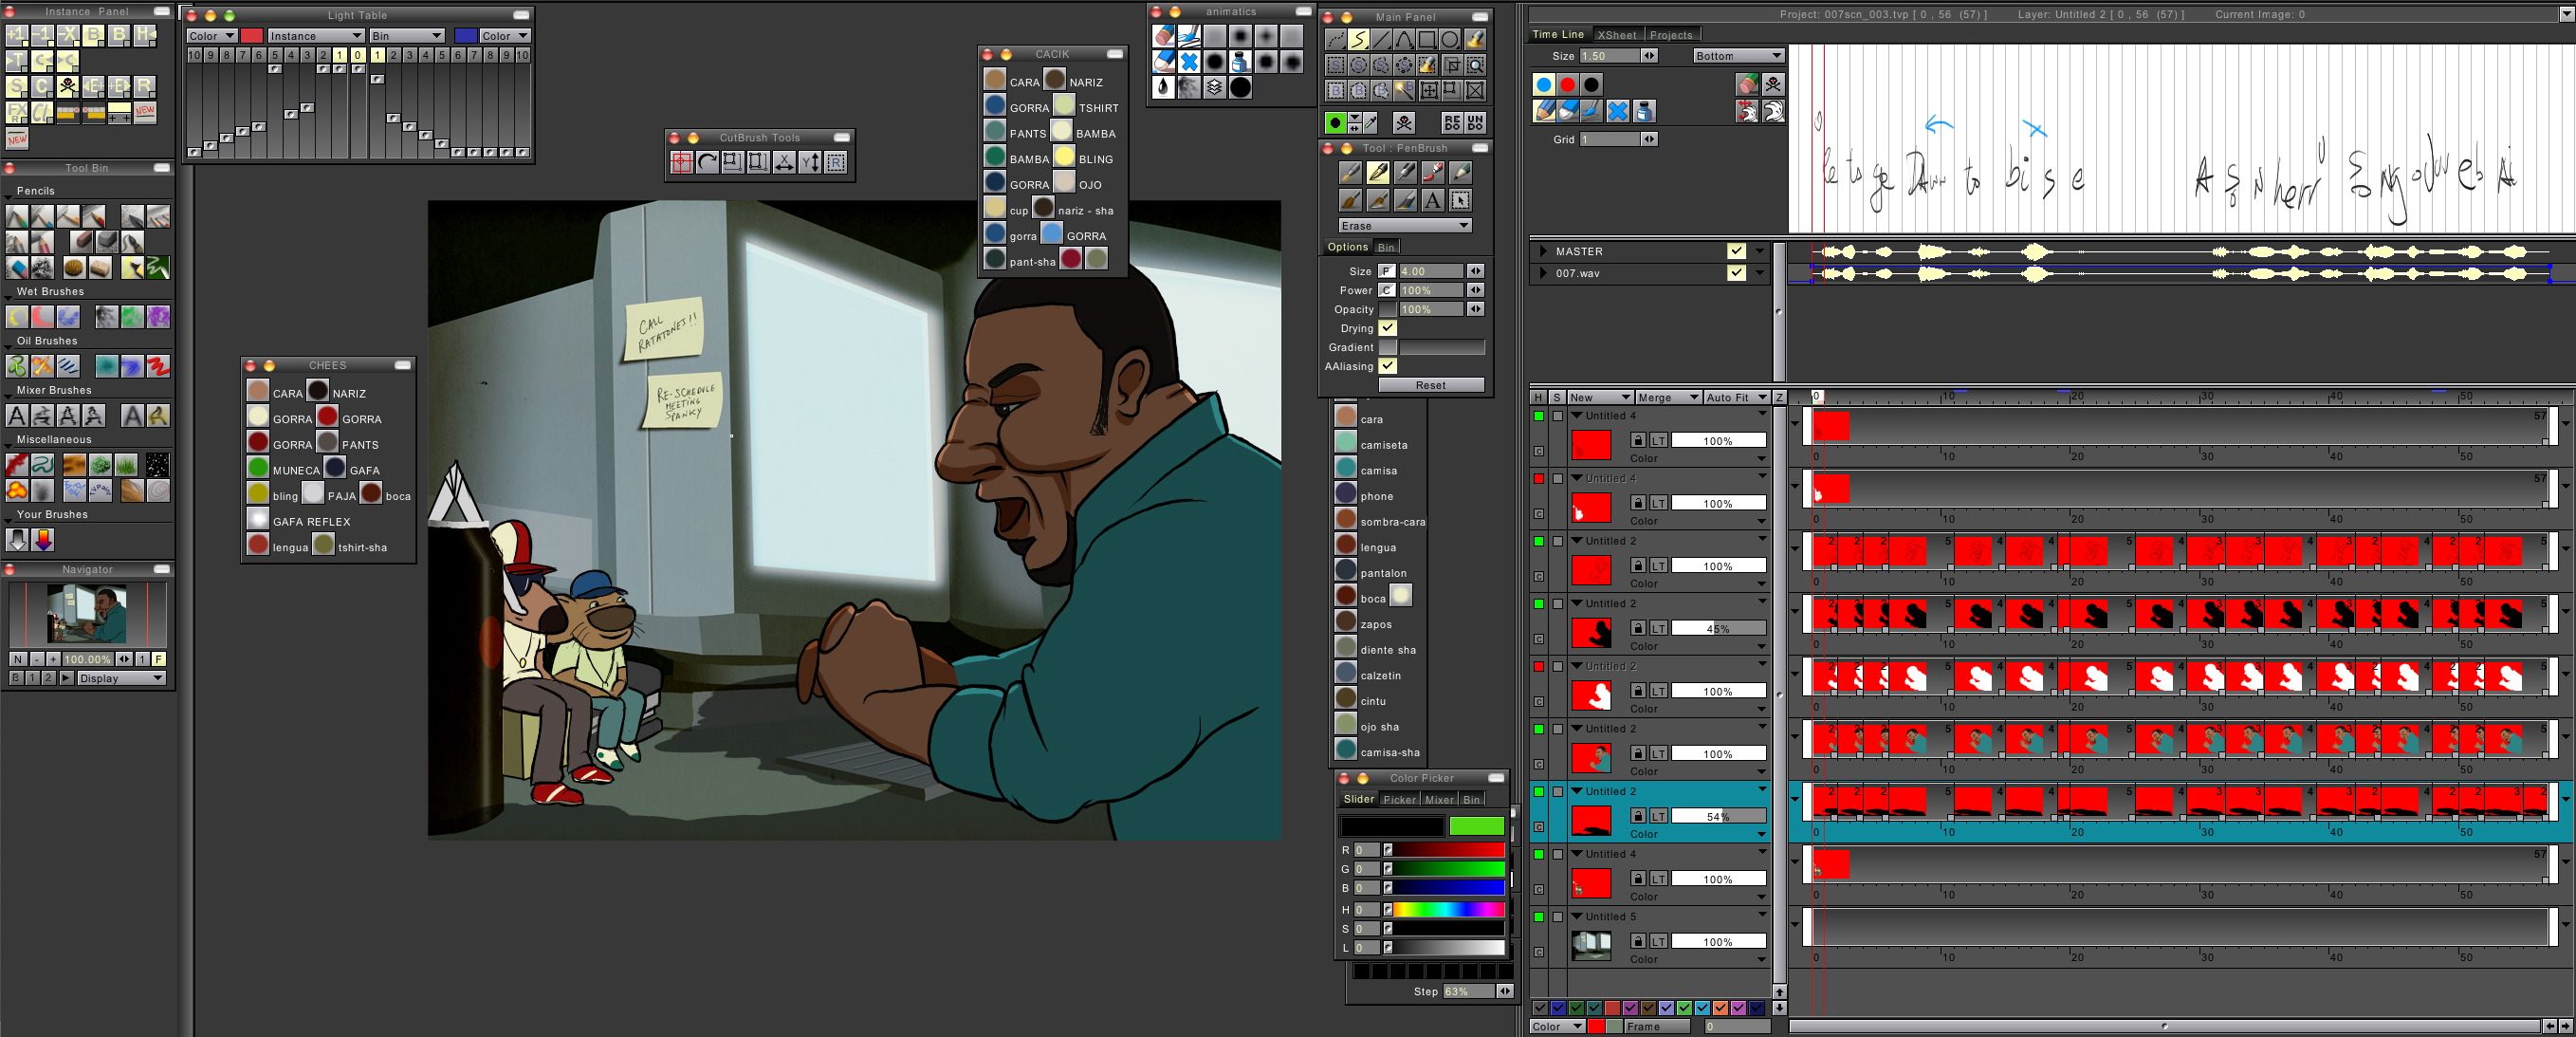Toggle the MASTER sound track checkbox
Viewport: 2576px width, 1037px height.
1736,251
